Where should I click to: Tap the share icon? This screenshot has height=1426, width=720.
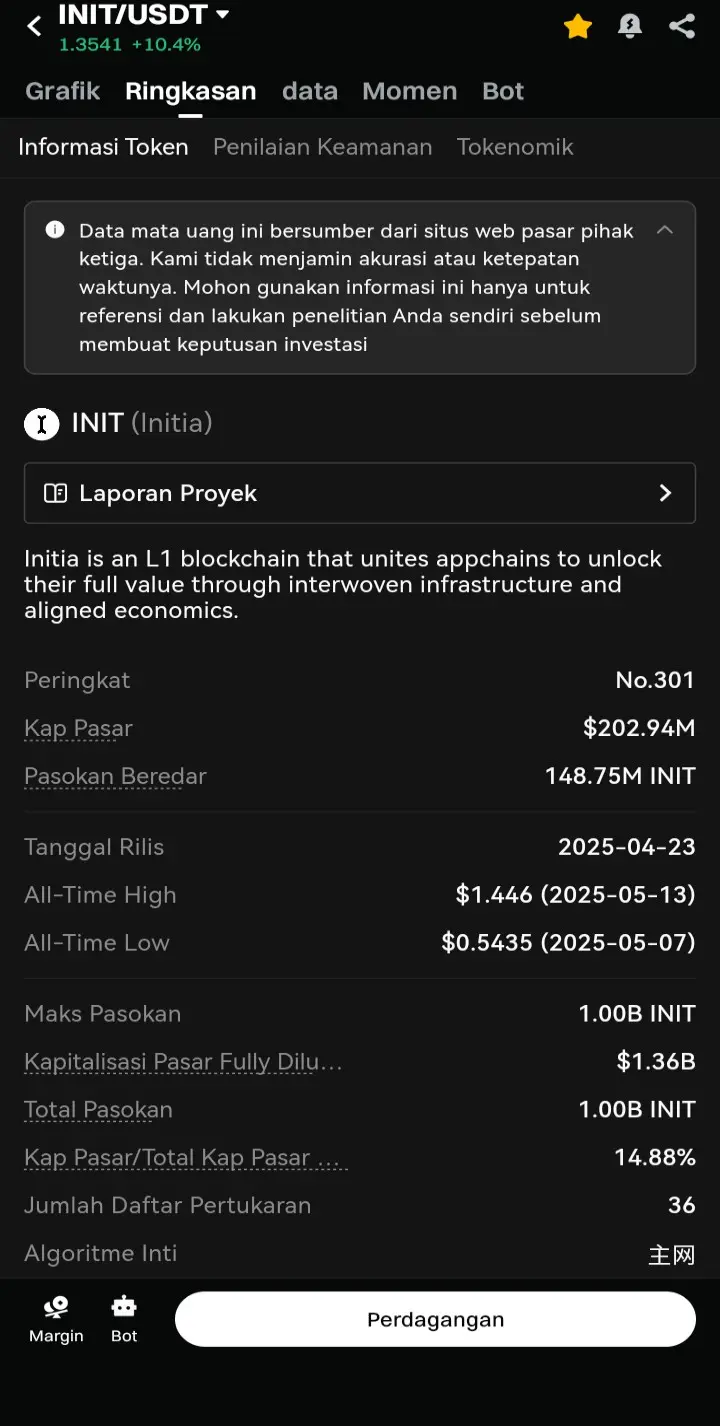pyautogui.click(x=682, y=26)
